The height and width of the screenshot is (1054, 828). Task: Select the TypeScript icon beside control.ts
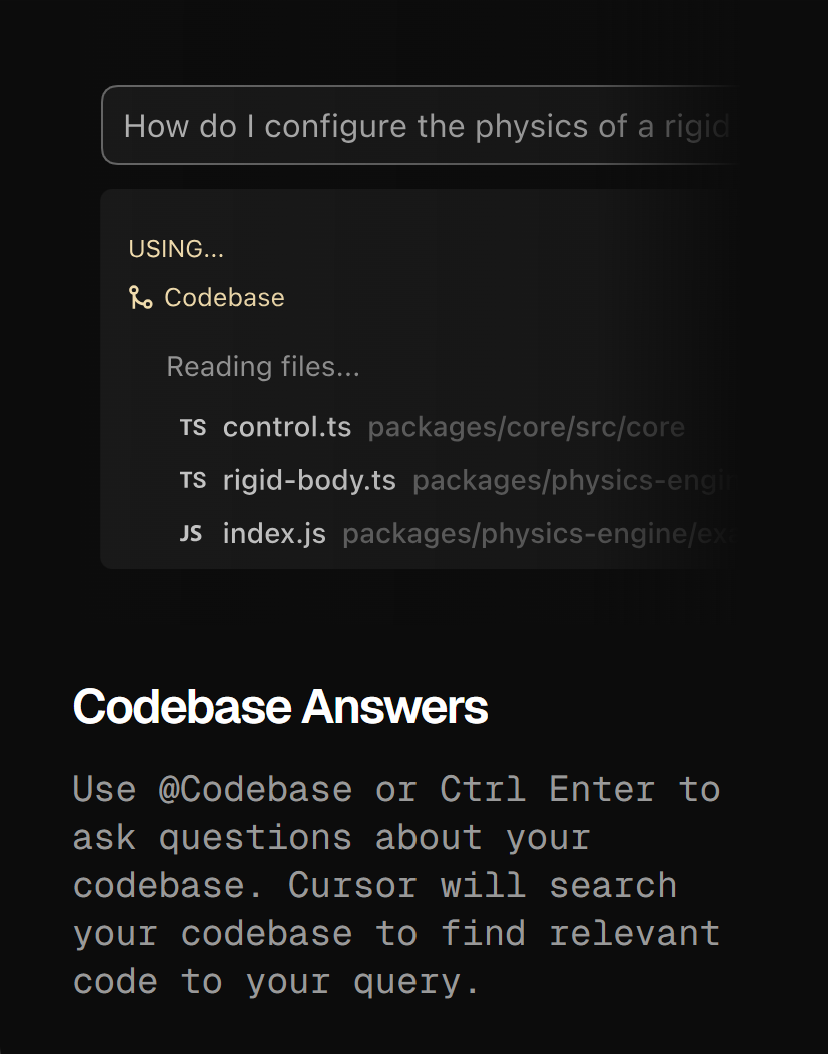click(x=193, y=427)
